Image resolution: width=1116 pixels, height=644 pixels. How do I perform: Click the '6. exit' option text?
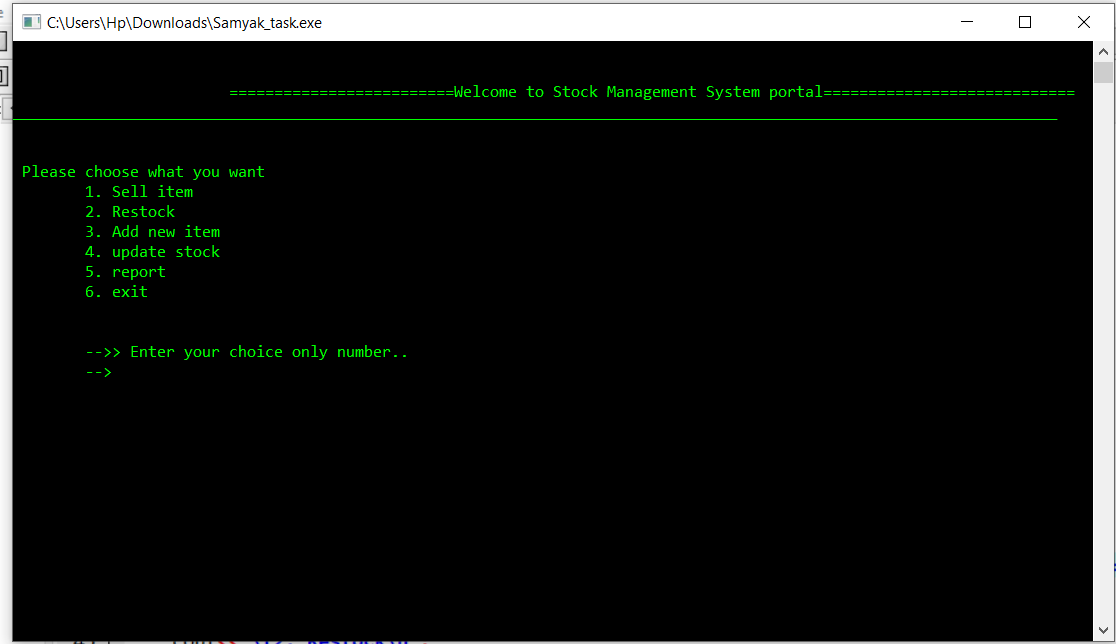pyautogui.click(x=116, y=292)
